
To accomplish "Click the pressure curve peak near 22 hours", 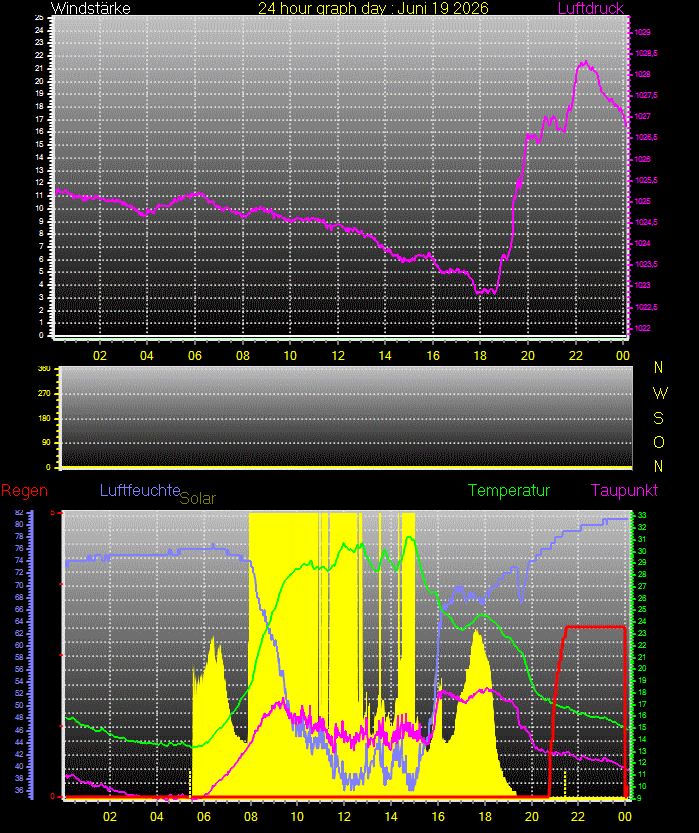I will (x=585, y=63).
